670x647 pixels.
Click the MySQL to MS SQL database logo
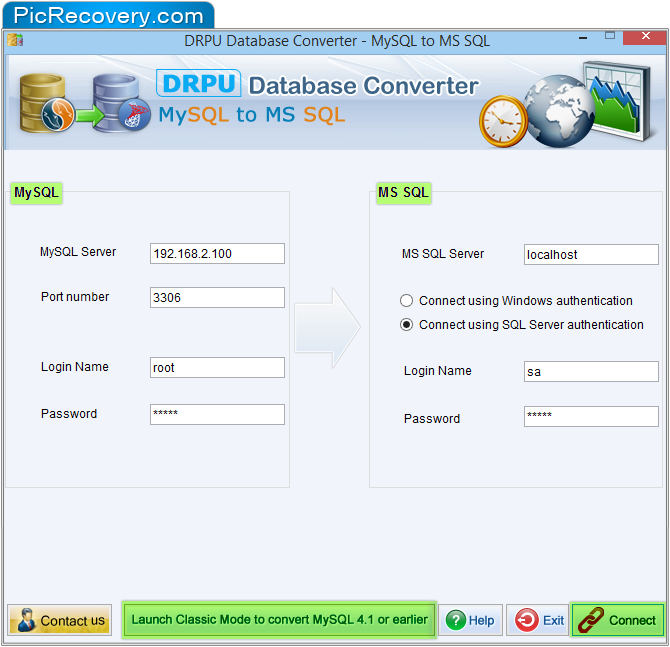(85, 103)
